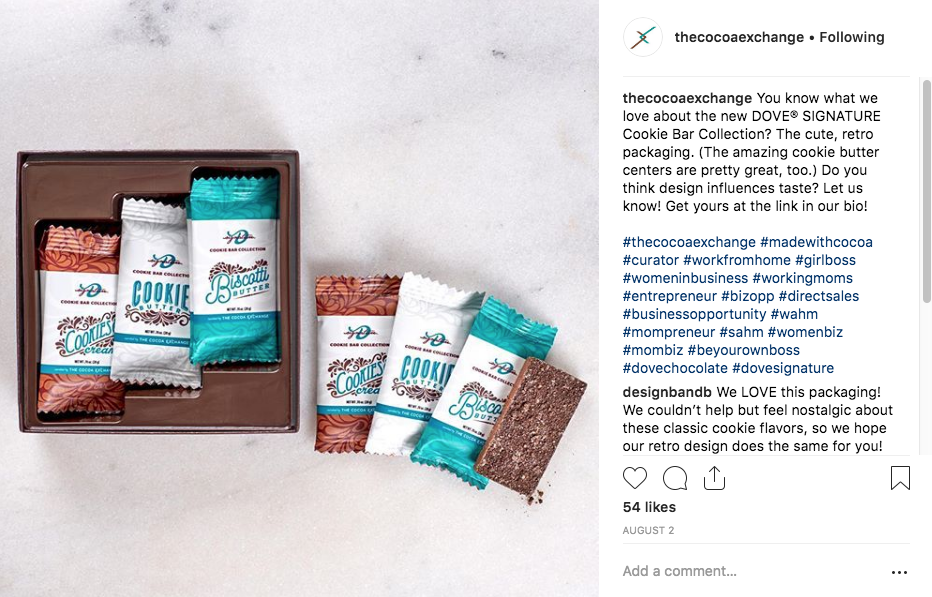This screenshot has width=932, height=597.
Task: Open the three-dot more options menu
Action: coord(899,572)
